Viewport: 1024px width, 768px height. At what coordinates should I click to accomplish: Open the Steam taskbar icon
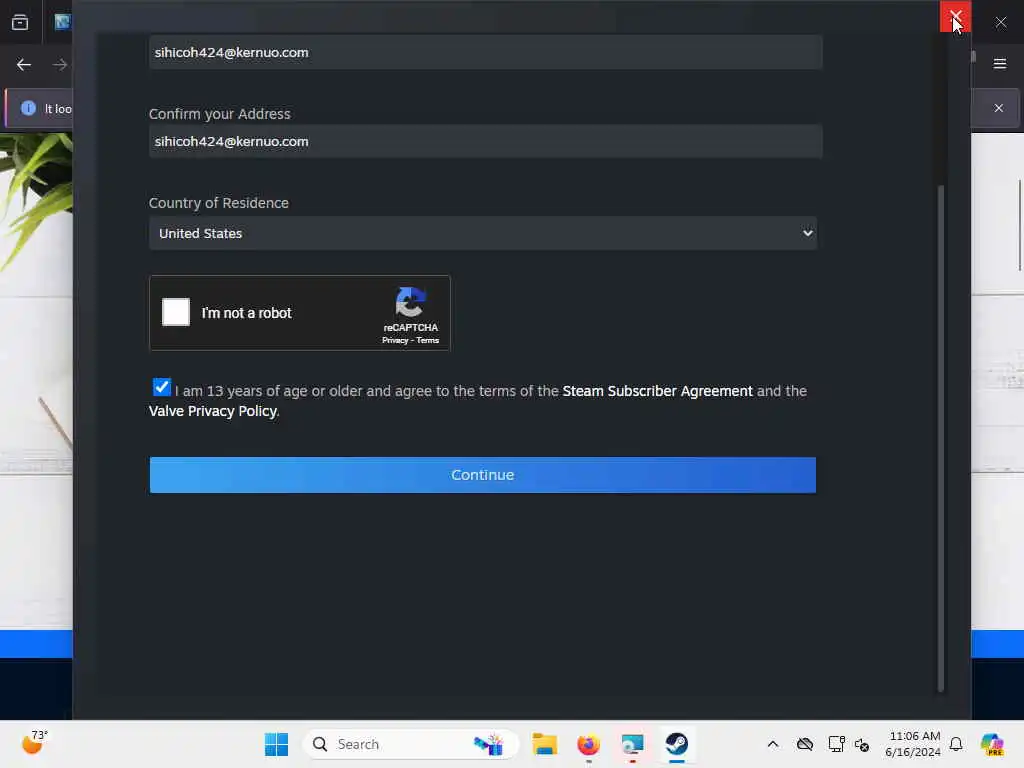[677, 744]
